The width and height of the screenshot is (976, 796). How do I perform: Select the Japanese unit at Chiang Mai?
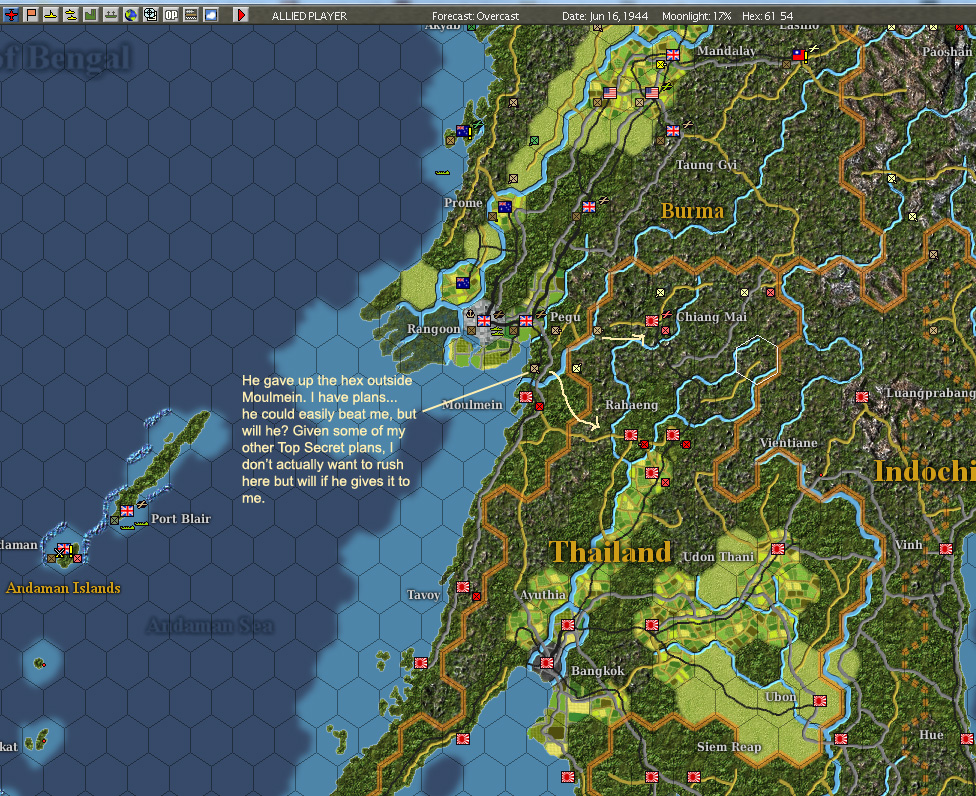[x=652, y=321]
